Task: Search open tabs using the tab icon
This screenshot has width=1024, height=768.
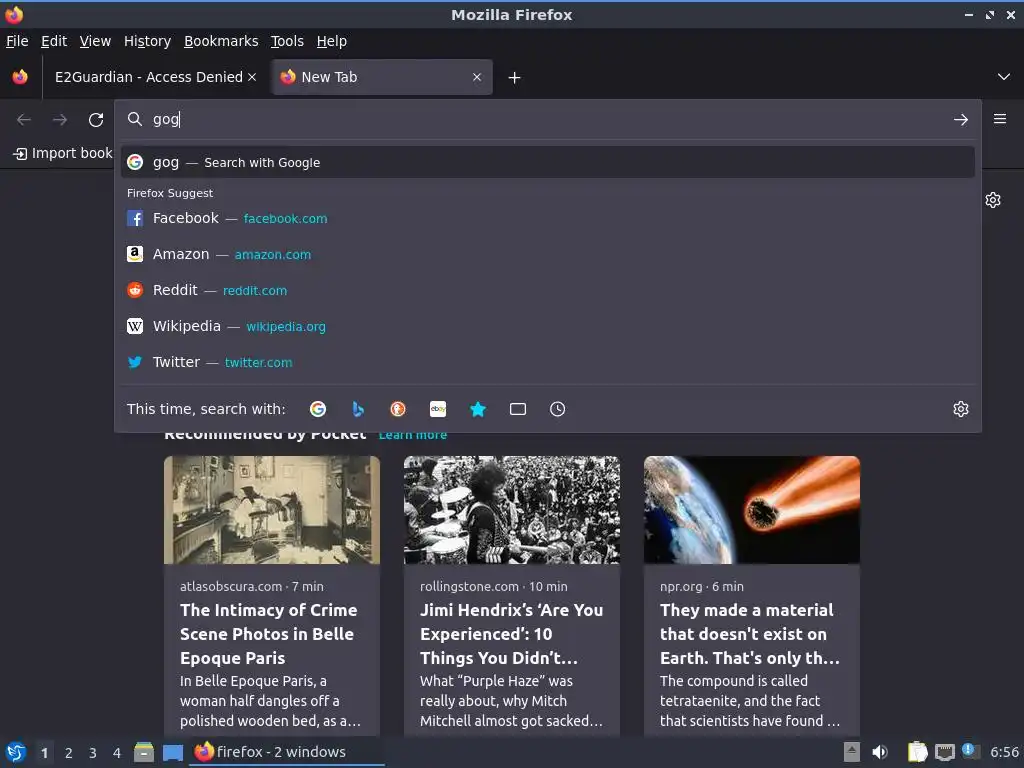Action: [518, 409]
